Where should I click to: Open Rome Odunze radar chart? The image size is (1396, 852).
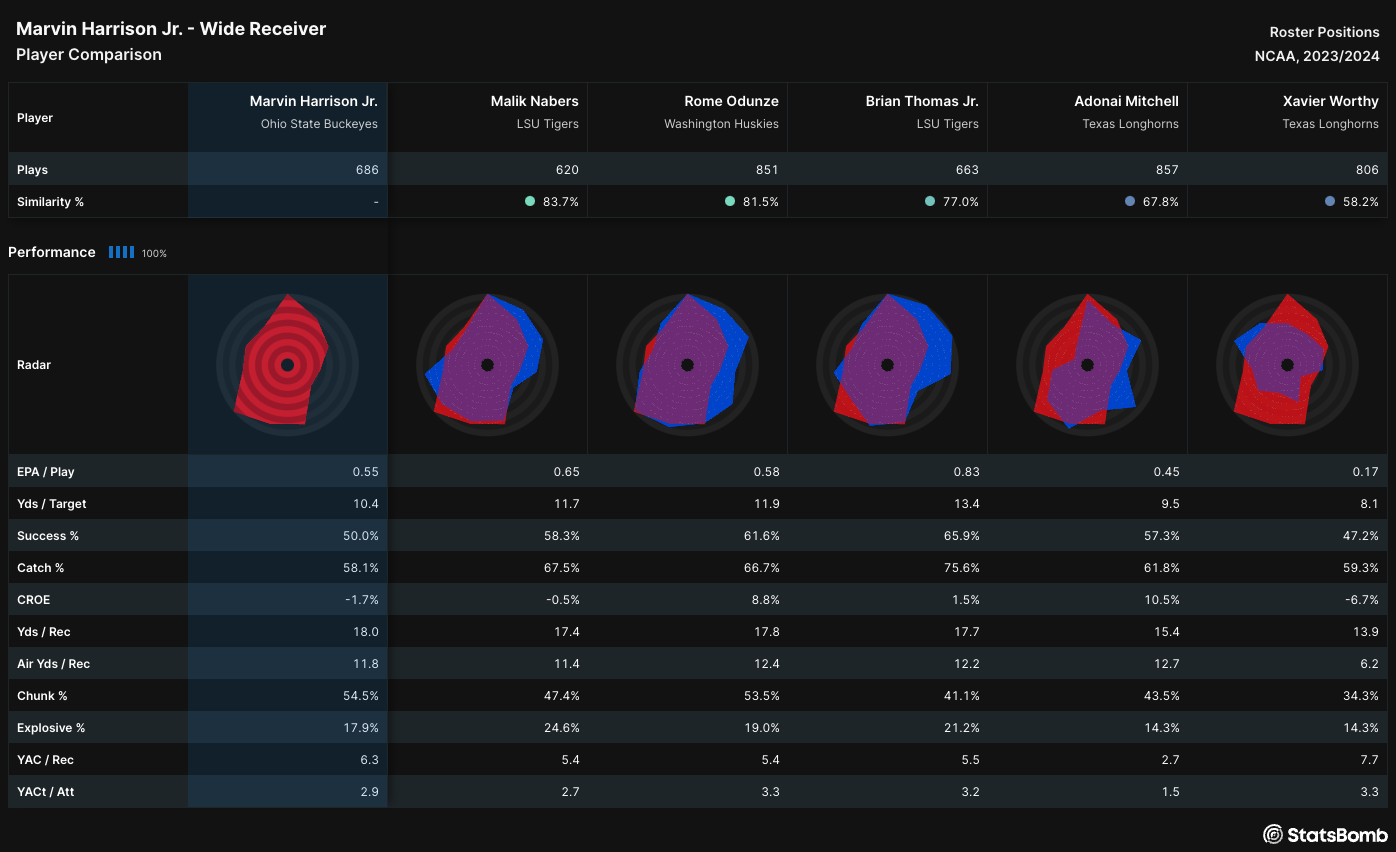tap(687, 365)
